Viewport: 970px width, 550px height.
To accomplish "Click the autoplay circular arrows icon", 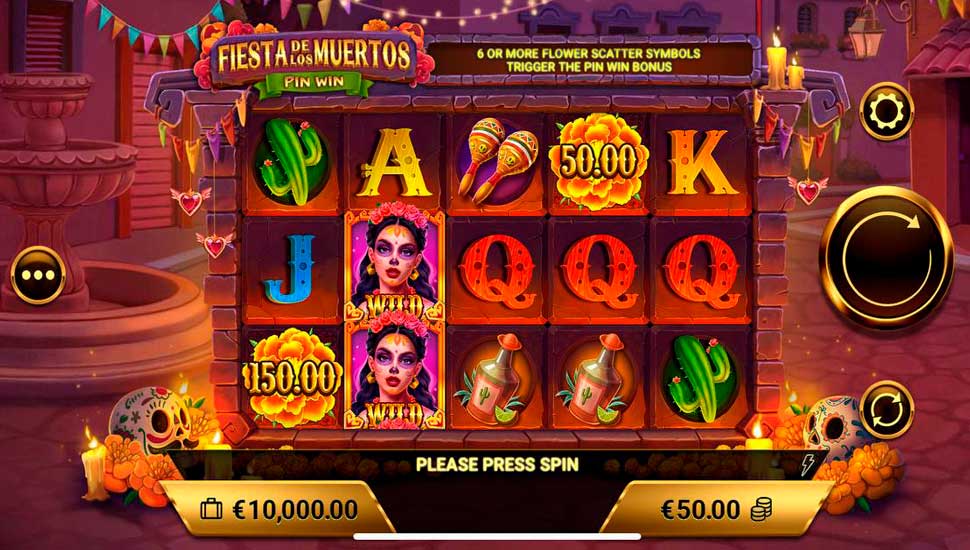I will pyautogui.click(x=886, y=410).
